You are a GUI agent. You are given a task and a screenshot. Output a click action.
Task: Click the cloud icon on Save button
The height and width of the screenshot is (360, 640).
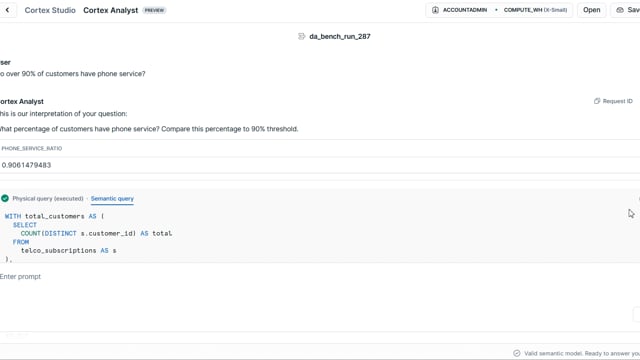point(620,10)
